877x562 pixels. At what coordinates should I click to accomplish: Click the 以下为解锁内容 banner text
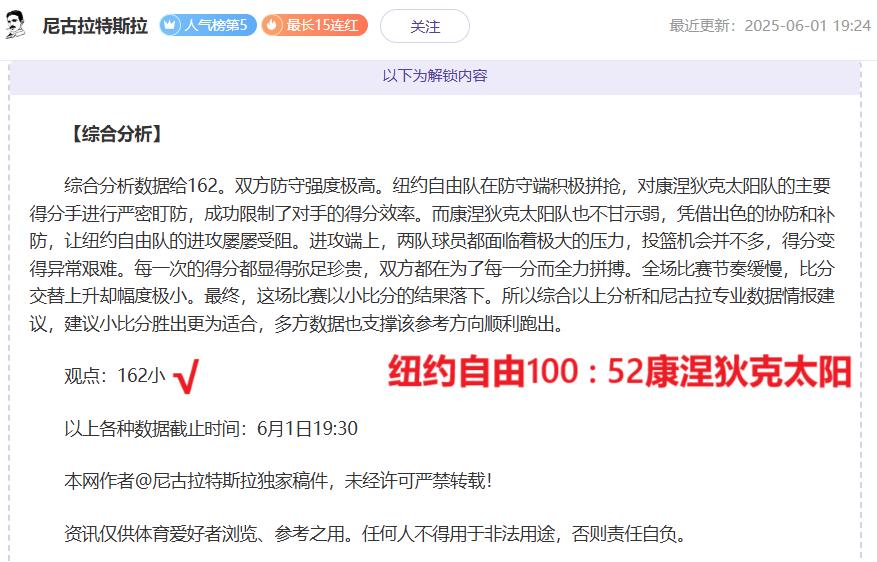(435, 75)
